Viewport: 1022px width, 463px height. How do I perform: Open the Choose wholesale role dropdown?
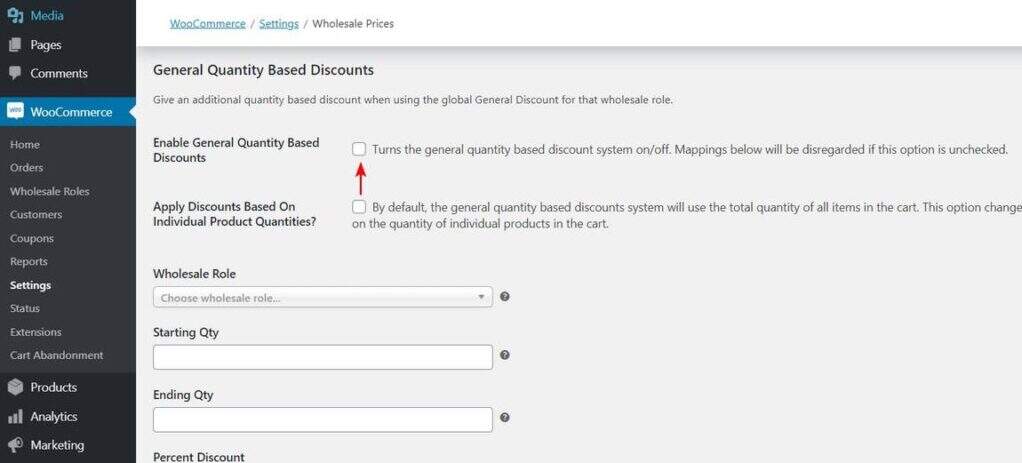[322, 297]
